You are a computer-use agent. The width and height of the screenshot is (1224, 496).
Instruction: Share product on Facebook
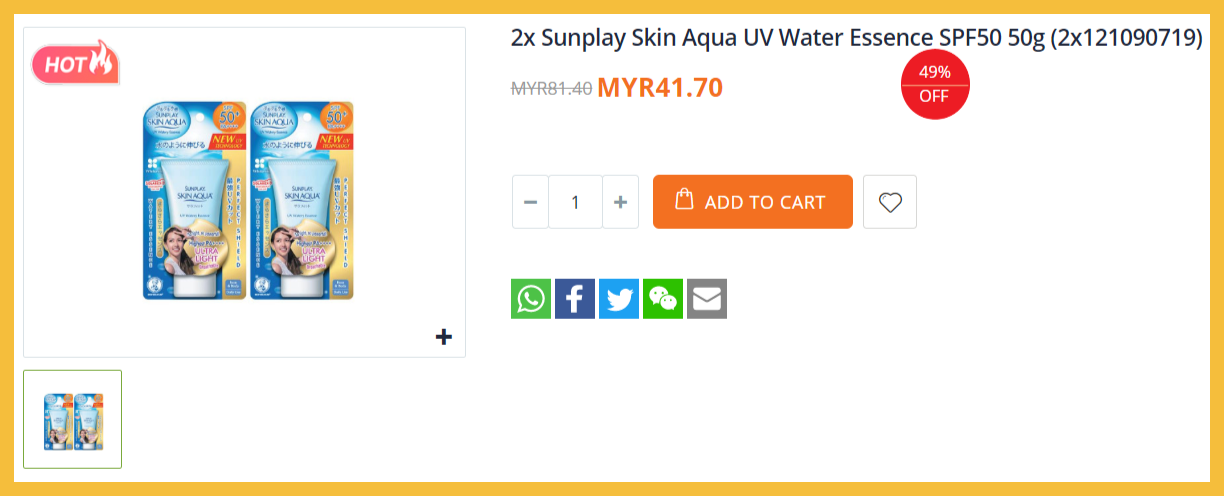575,299
